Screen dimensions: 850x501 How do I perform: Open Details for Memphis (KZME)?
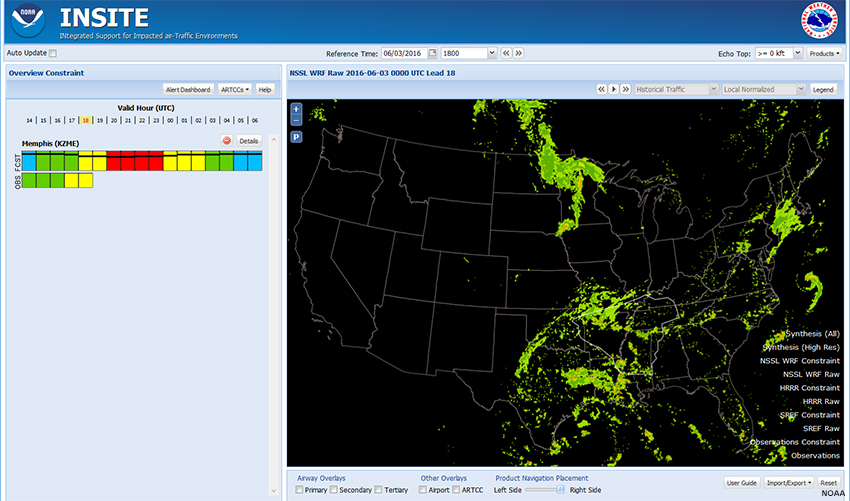(x=249, y=141)
